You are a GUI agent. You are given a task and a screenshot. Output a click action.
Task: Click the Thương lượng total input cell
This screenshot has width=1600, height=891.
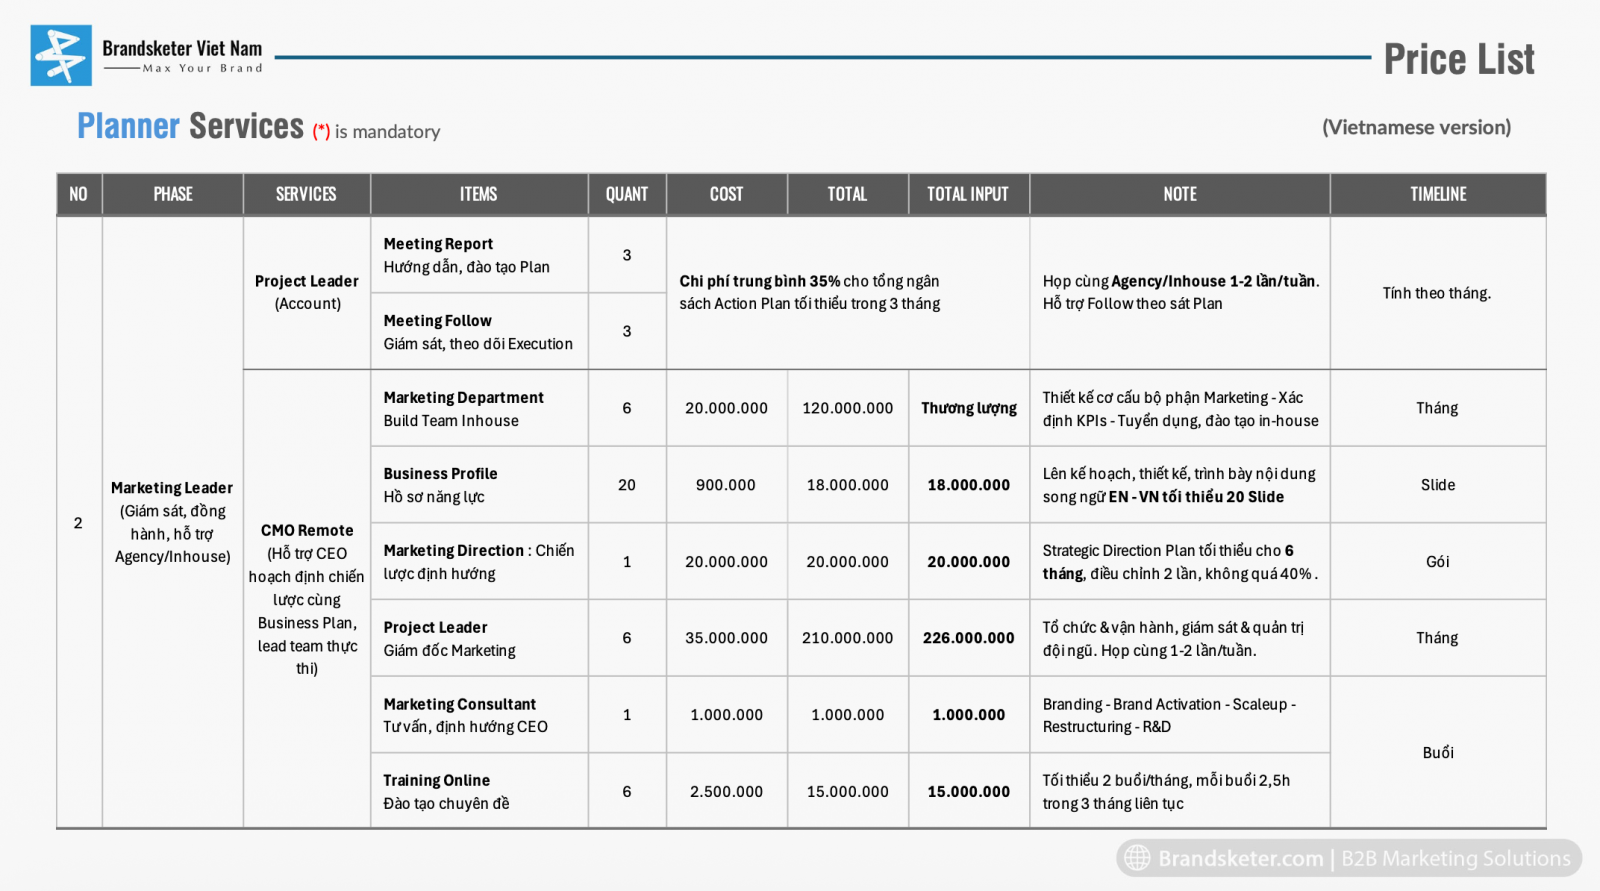[968, 408]
